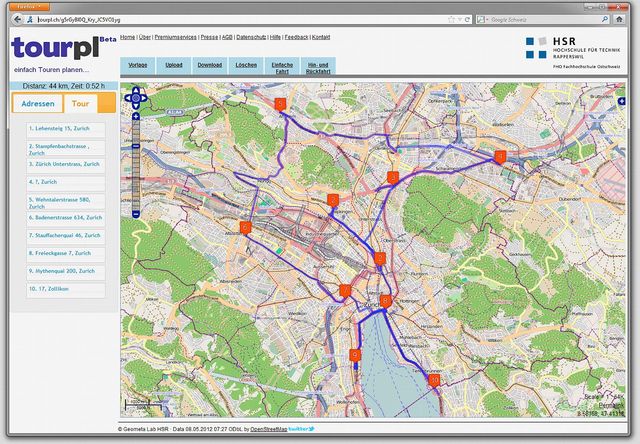The image size is (640, 444).
Task: Click route marker 6 on the map
Action: click(x=246, y=228)
